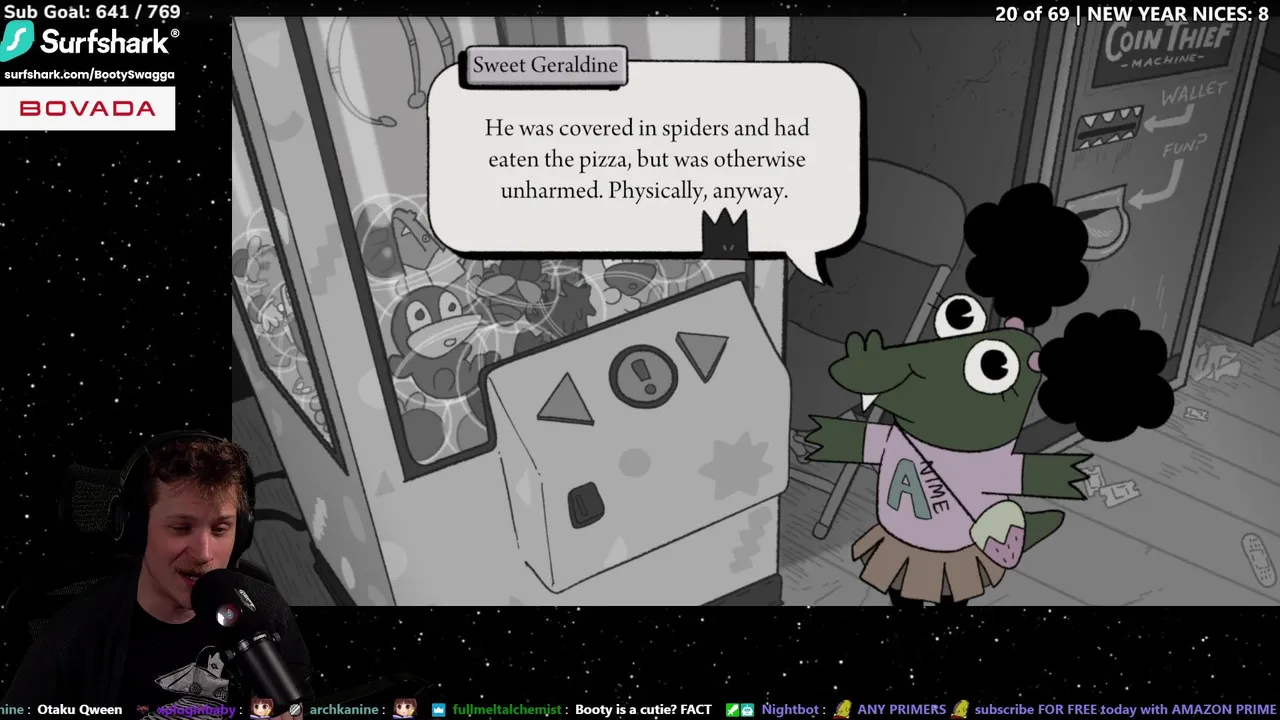1280x720 pixels.
Task: Click the BOVADA sponsor banner
Action: click(x=88, y=108)
